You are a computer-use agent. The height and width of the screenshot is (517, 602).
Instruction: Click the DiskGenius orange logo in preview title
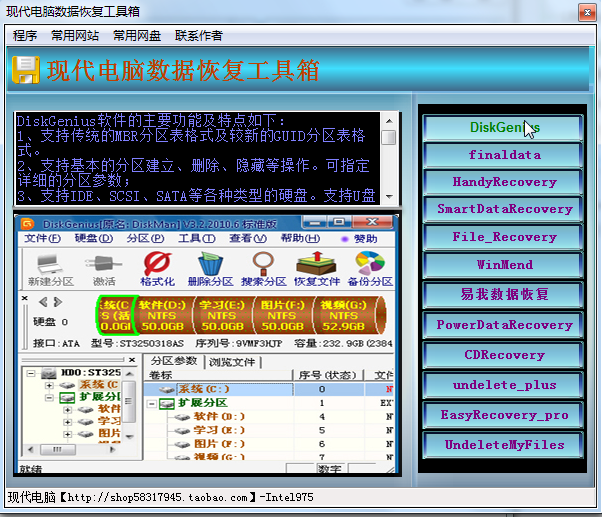[x=27, y=223]
